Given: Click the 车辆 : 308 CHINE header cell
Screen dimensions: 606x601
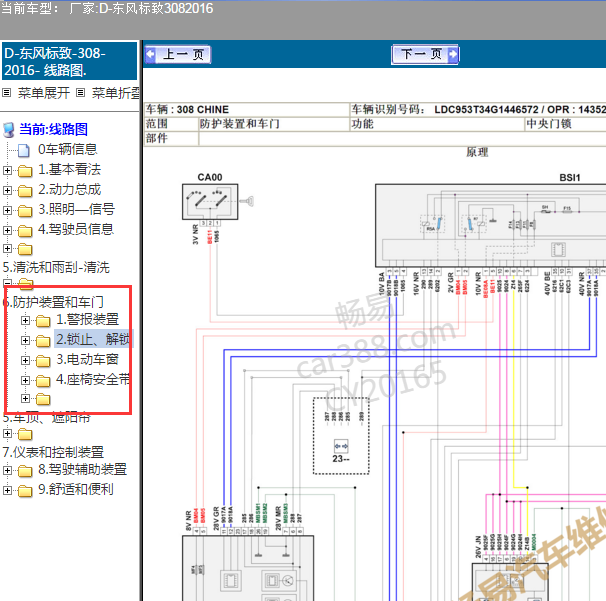Looking at the screenshot, I should click(247, 109).
